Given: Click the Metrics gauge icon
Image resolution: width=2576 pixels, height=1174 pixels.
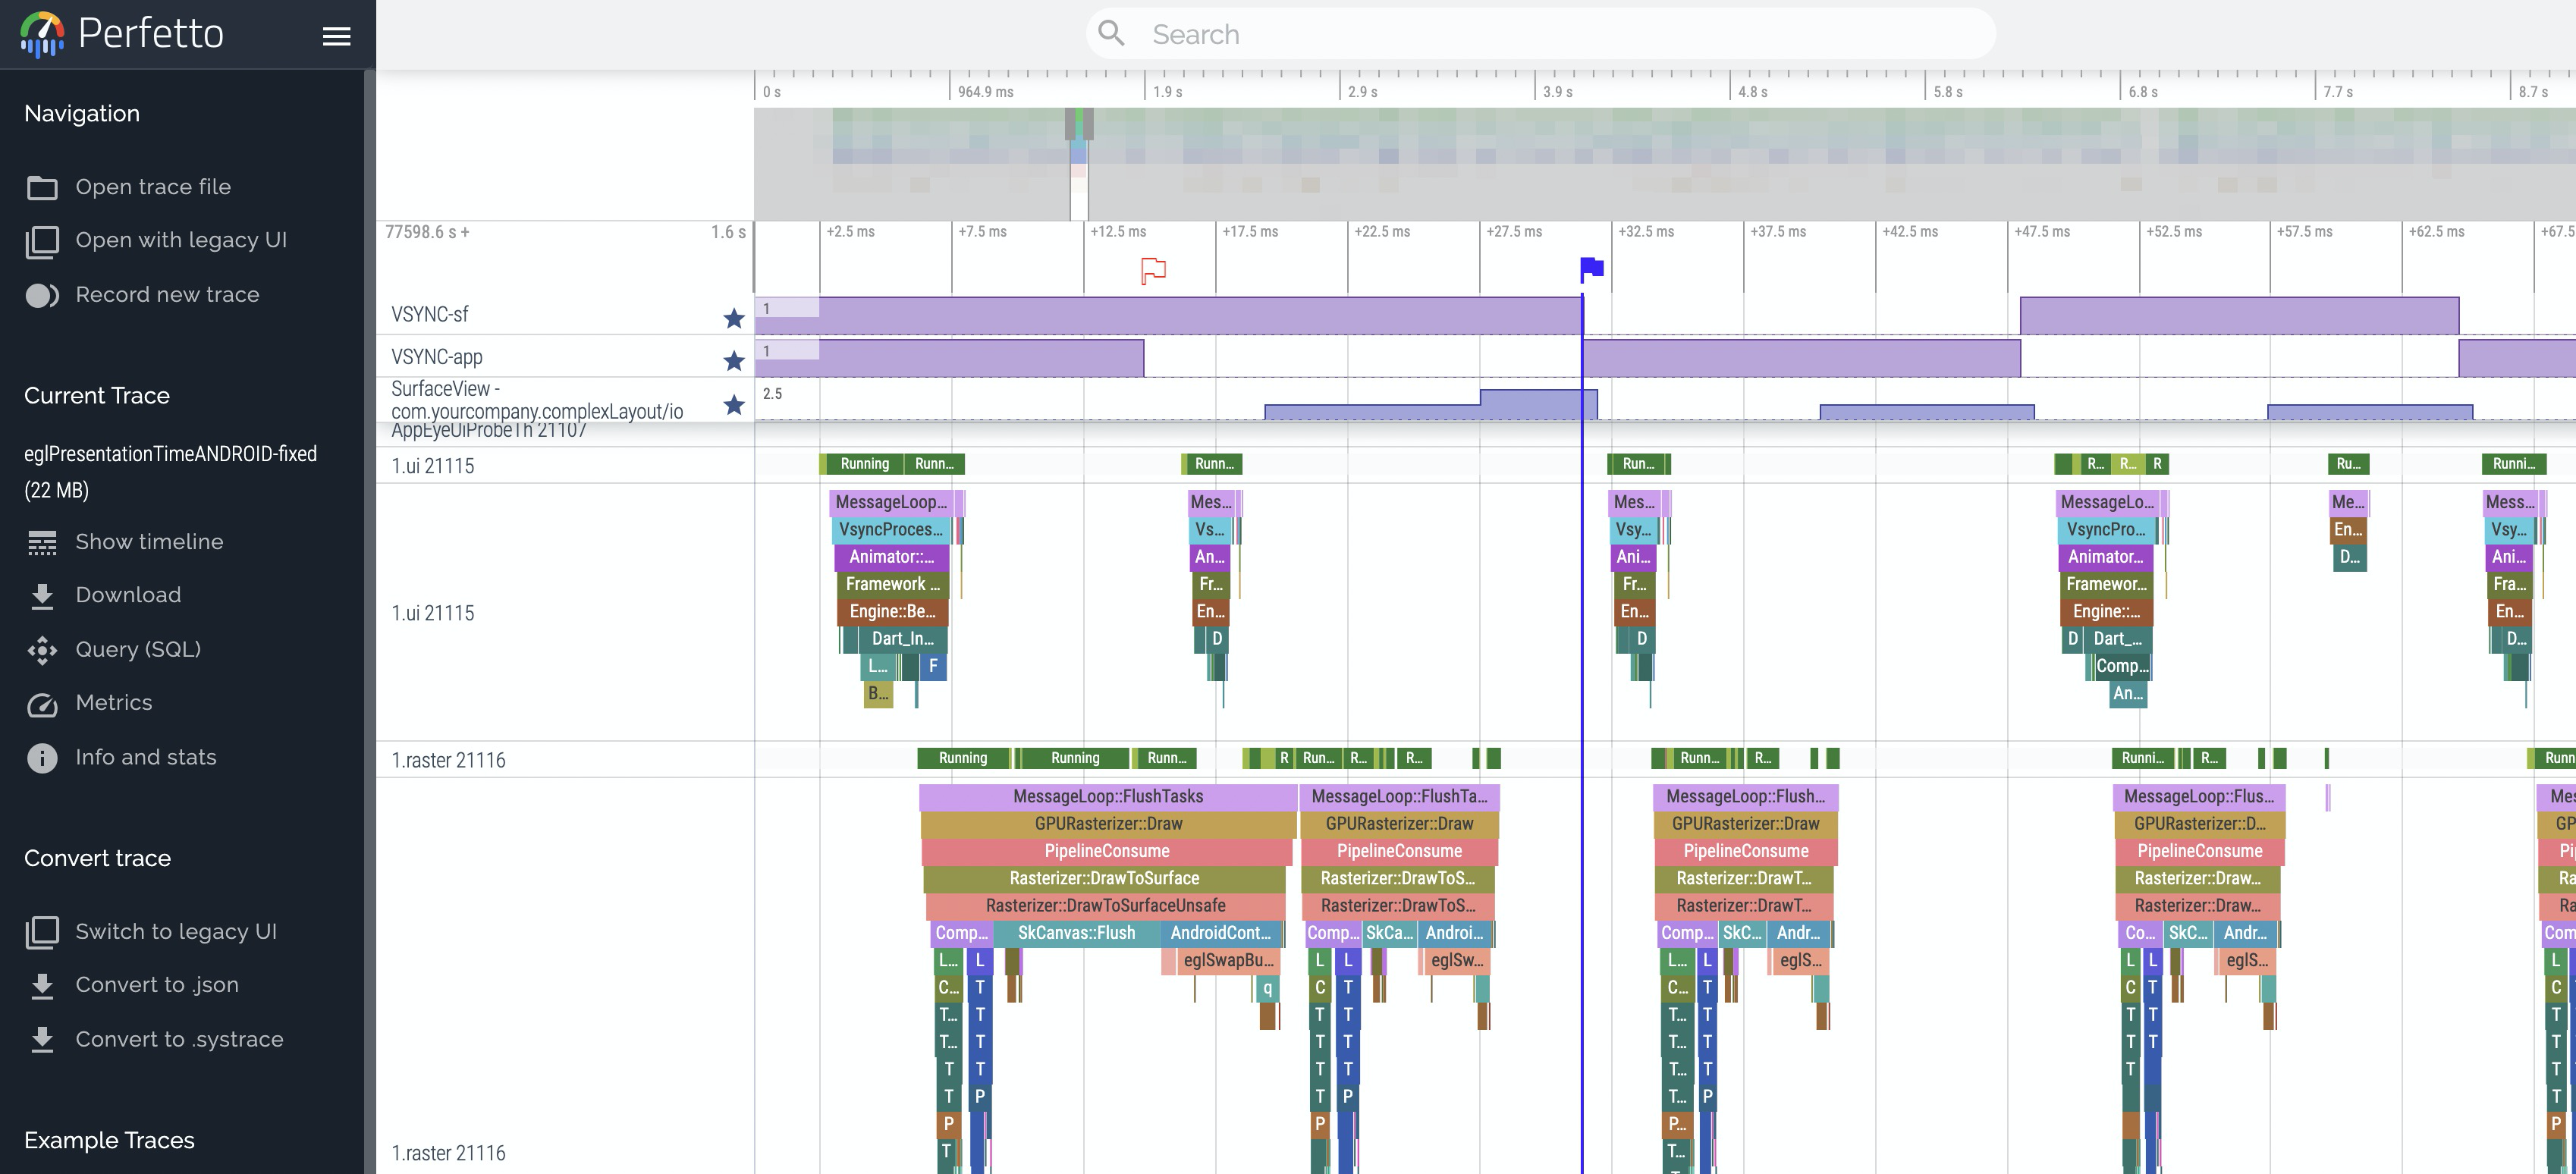Looking at the screenshot, I should click(42, 704).
